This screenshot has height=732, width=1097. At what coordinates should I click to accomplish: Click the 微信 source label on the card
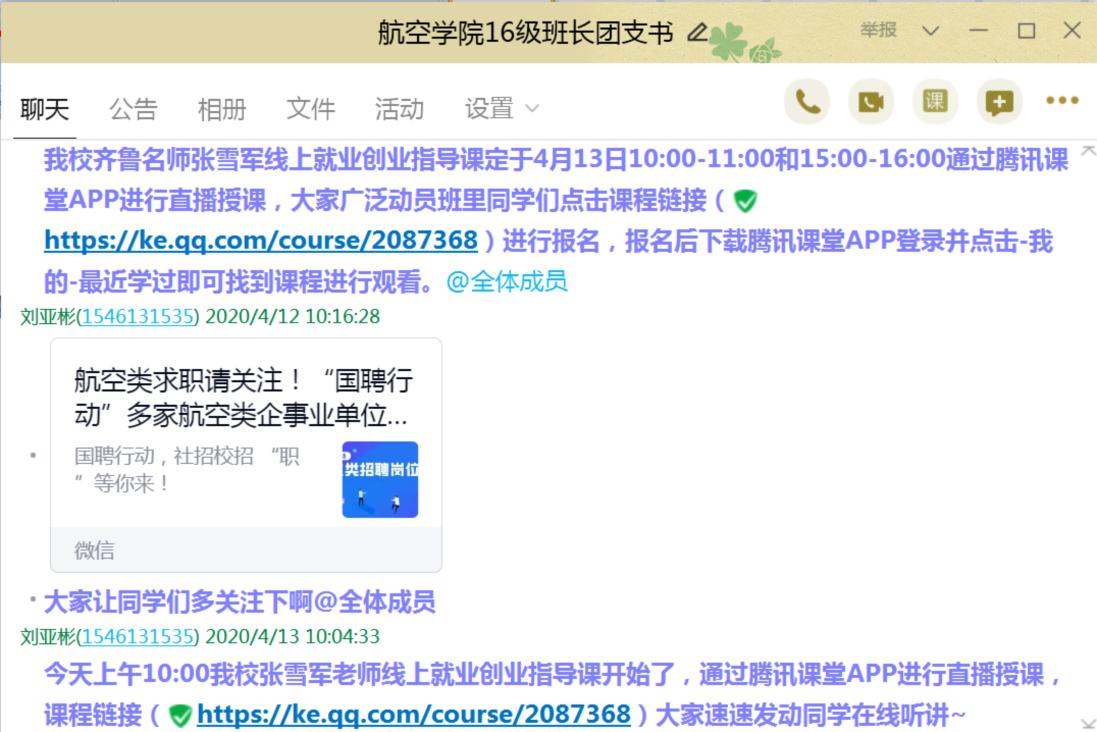(94, 551)
